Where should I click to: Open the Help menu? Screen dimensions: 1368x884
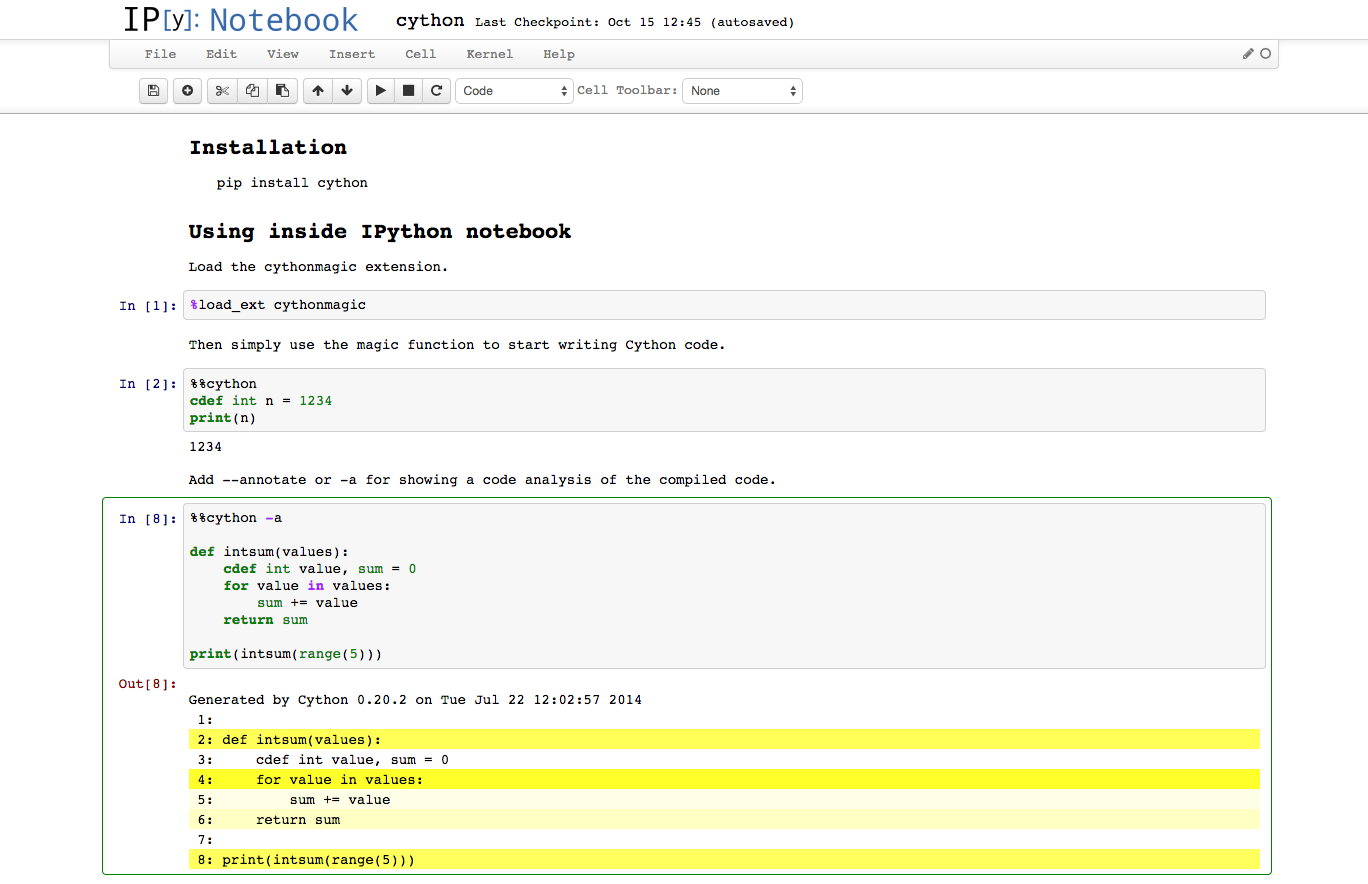(559, 54)
